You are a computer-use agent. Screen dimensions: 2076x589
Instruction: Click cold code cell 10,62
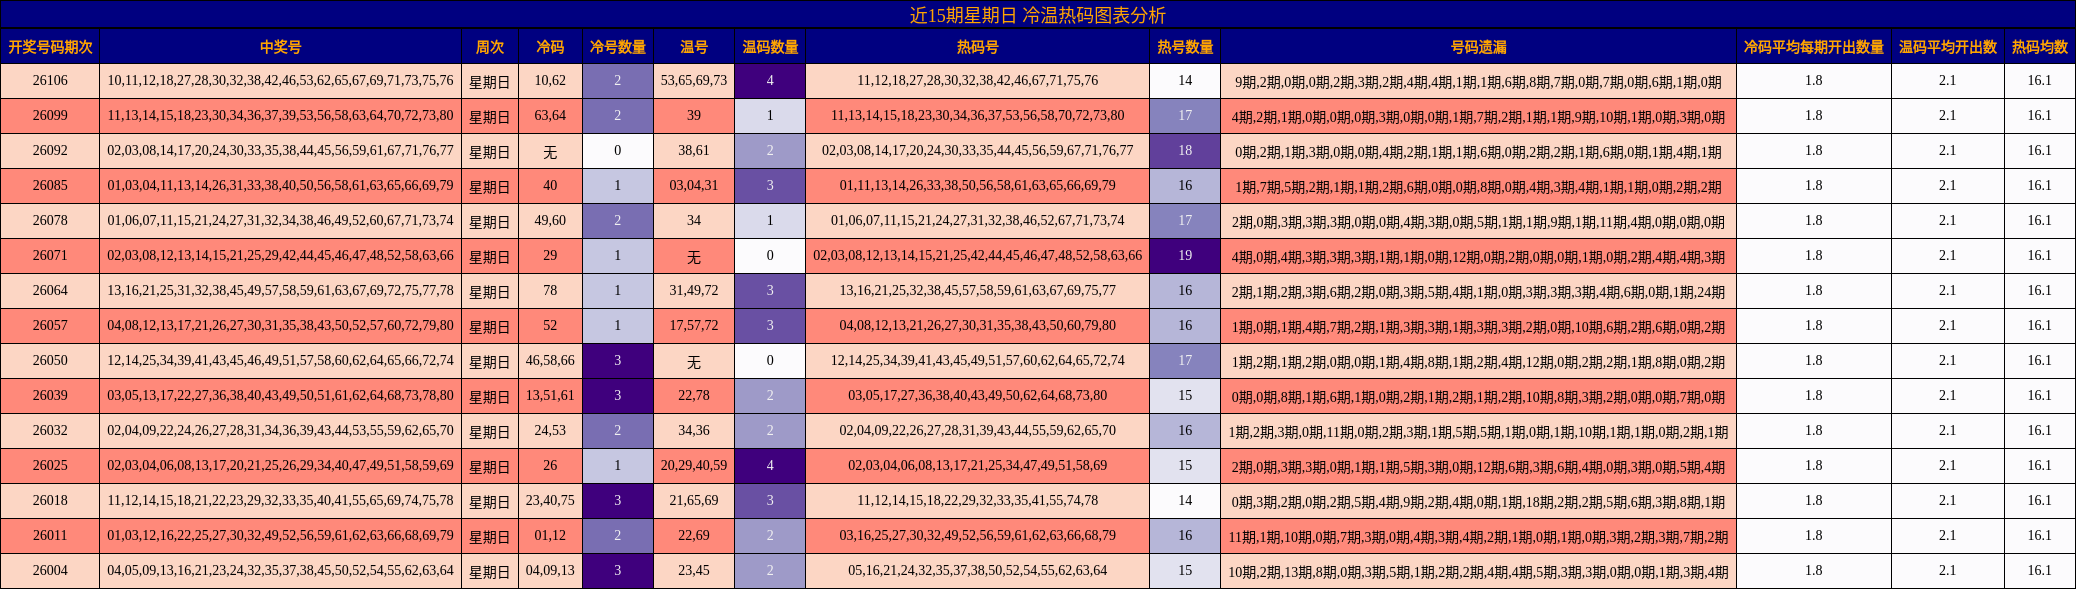point(550,81)
